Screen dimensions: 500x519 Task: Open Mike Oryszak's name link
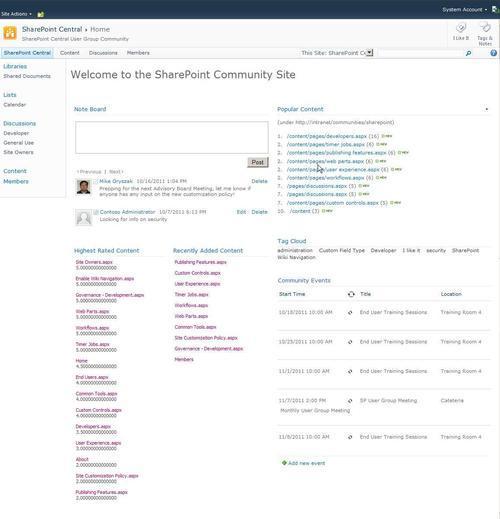(x=116, y=181)
